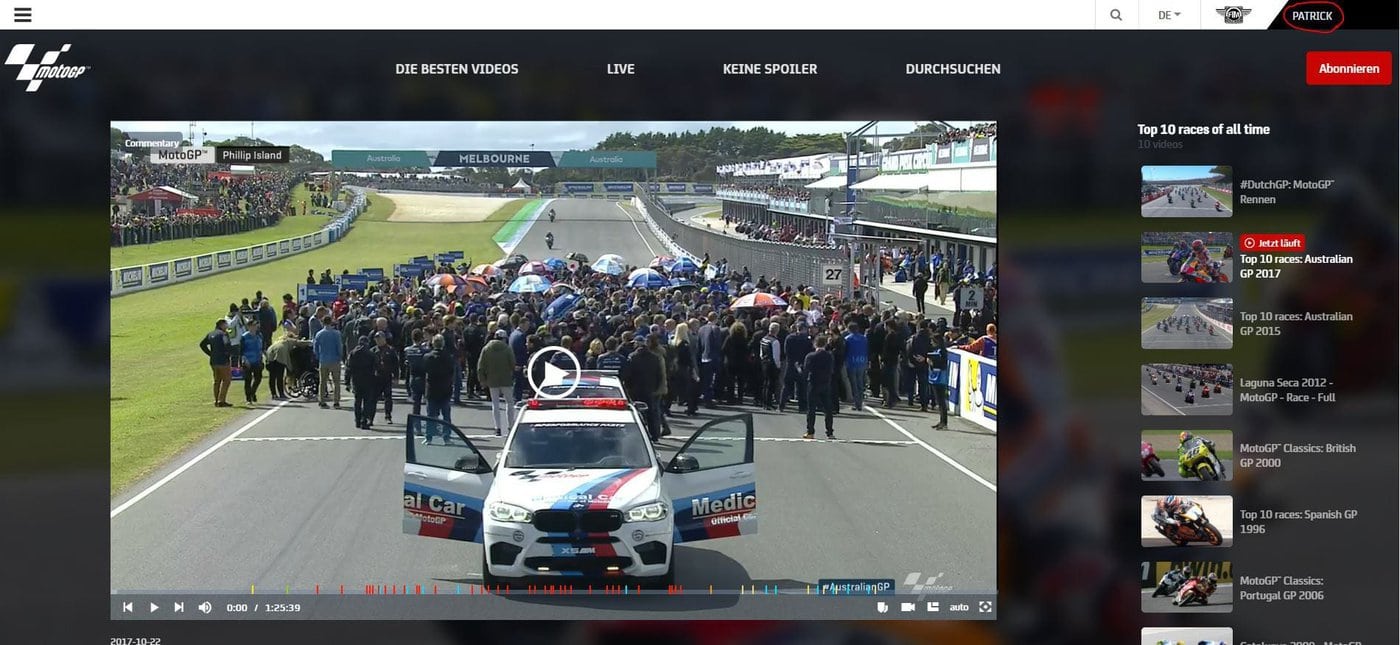The image size is (1400, 645).
Task: Go to the MotoGP home logo
Action: click(47, 67)
